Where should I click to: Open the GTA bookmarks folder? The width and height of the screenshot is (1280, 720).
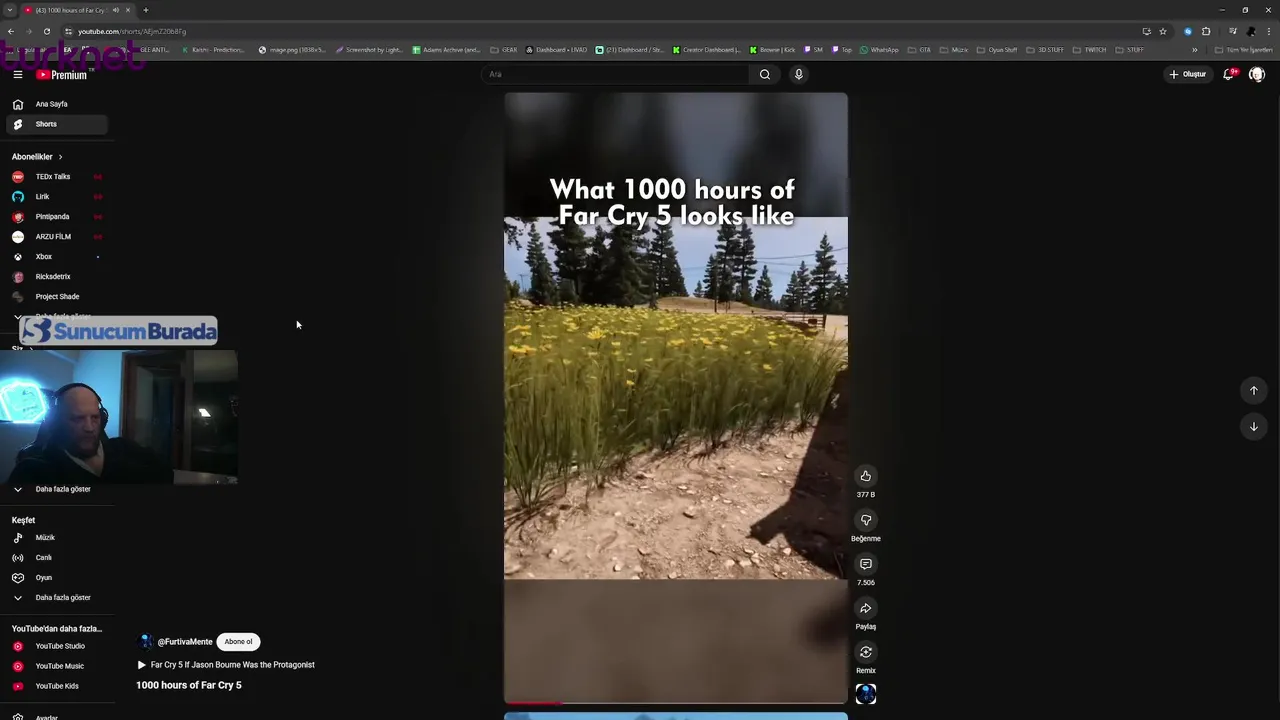coord(919,50)
